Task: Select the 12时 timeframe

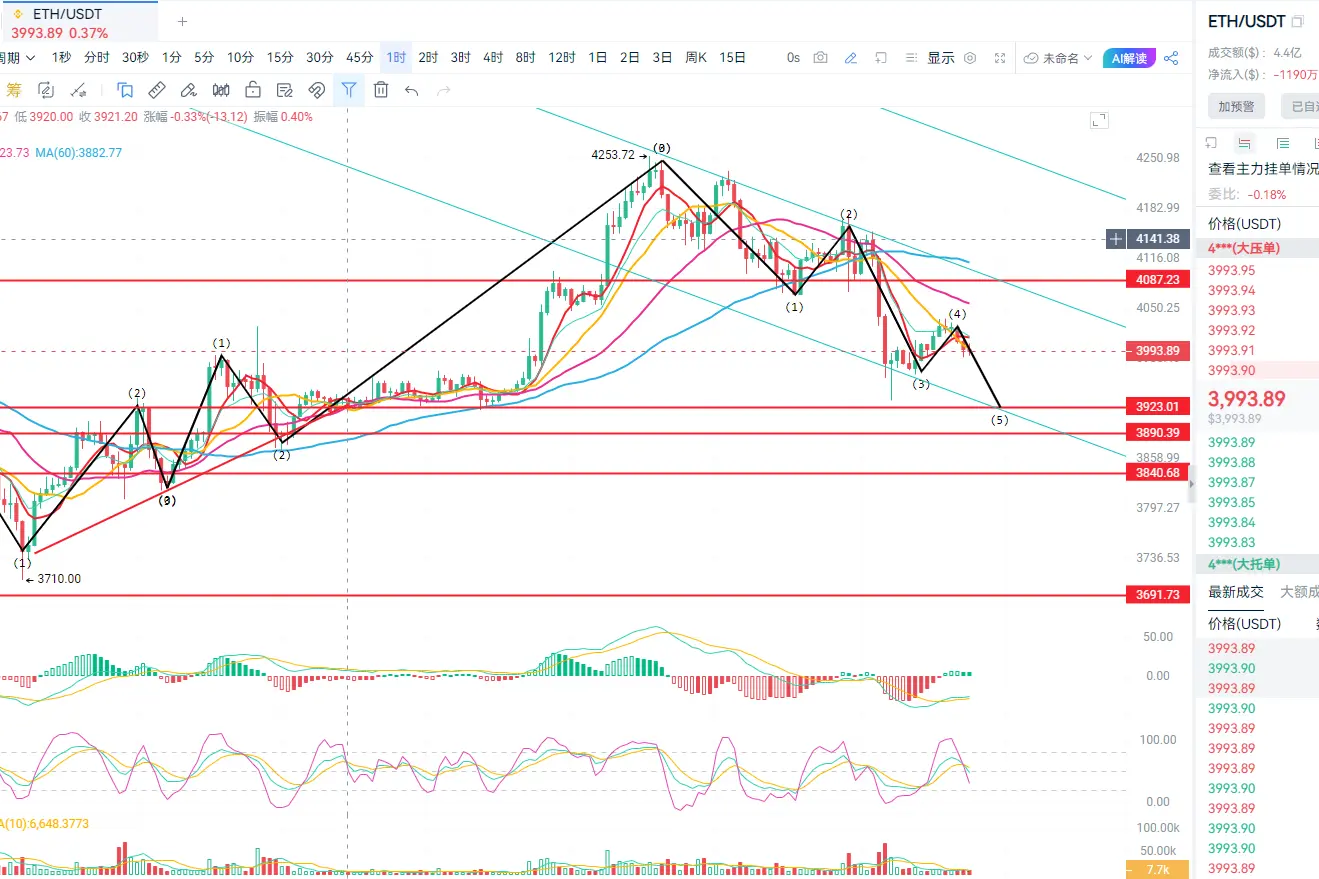Action: pos(561,58)
